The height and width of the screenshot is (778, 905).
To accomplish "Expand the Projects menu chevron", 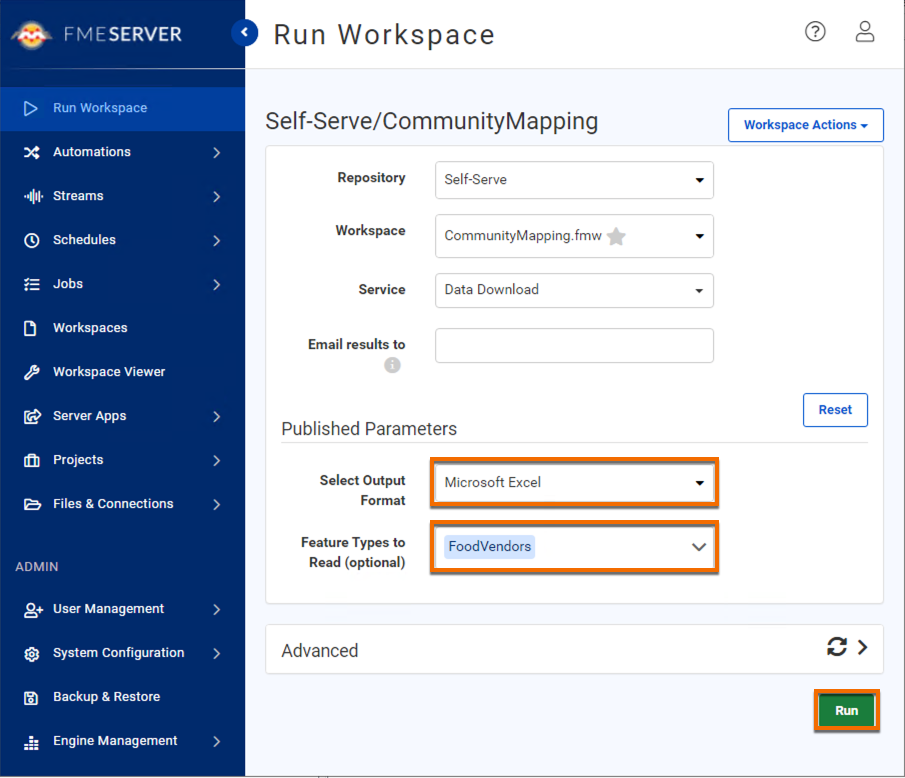I will click(x=216, y=460).
